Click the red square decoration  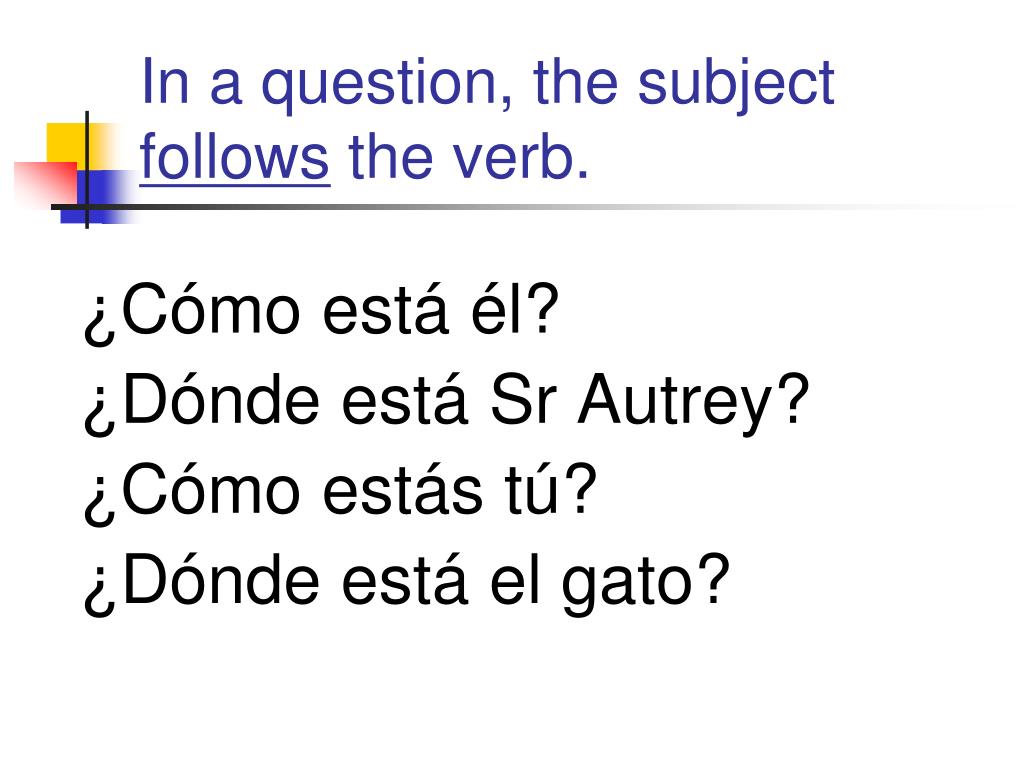[46, 184]
